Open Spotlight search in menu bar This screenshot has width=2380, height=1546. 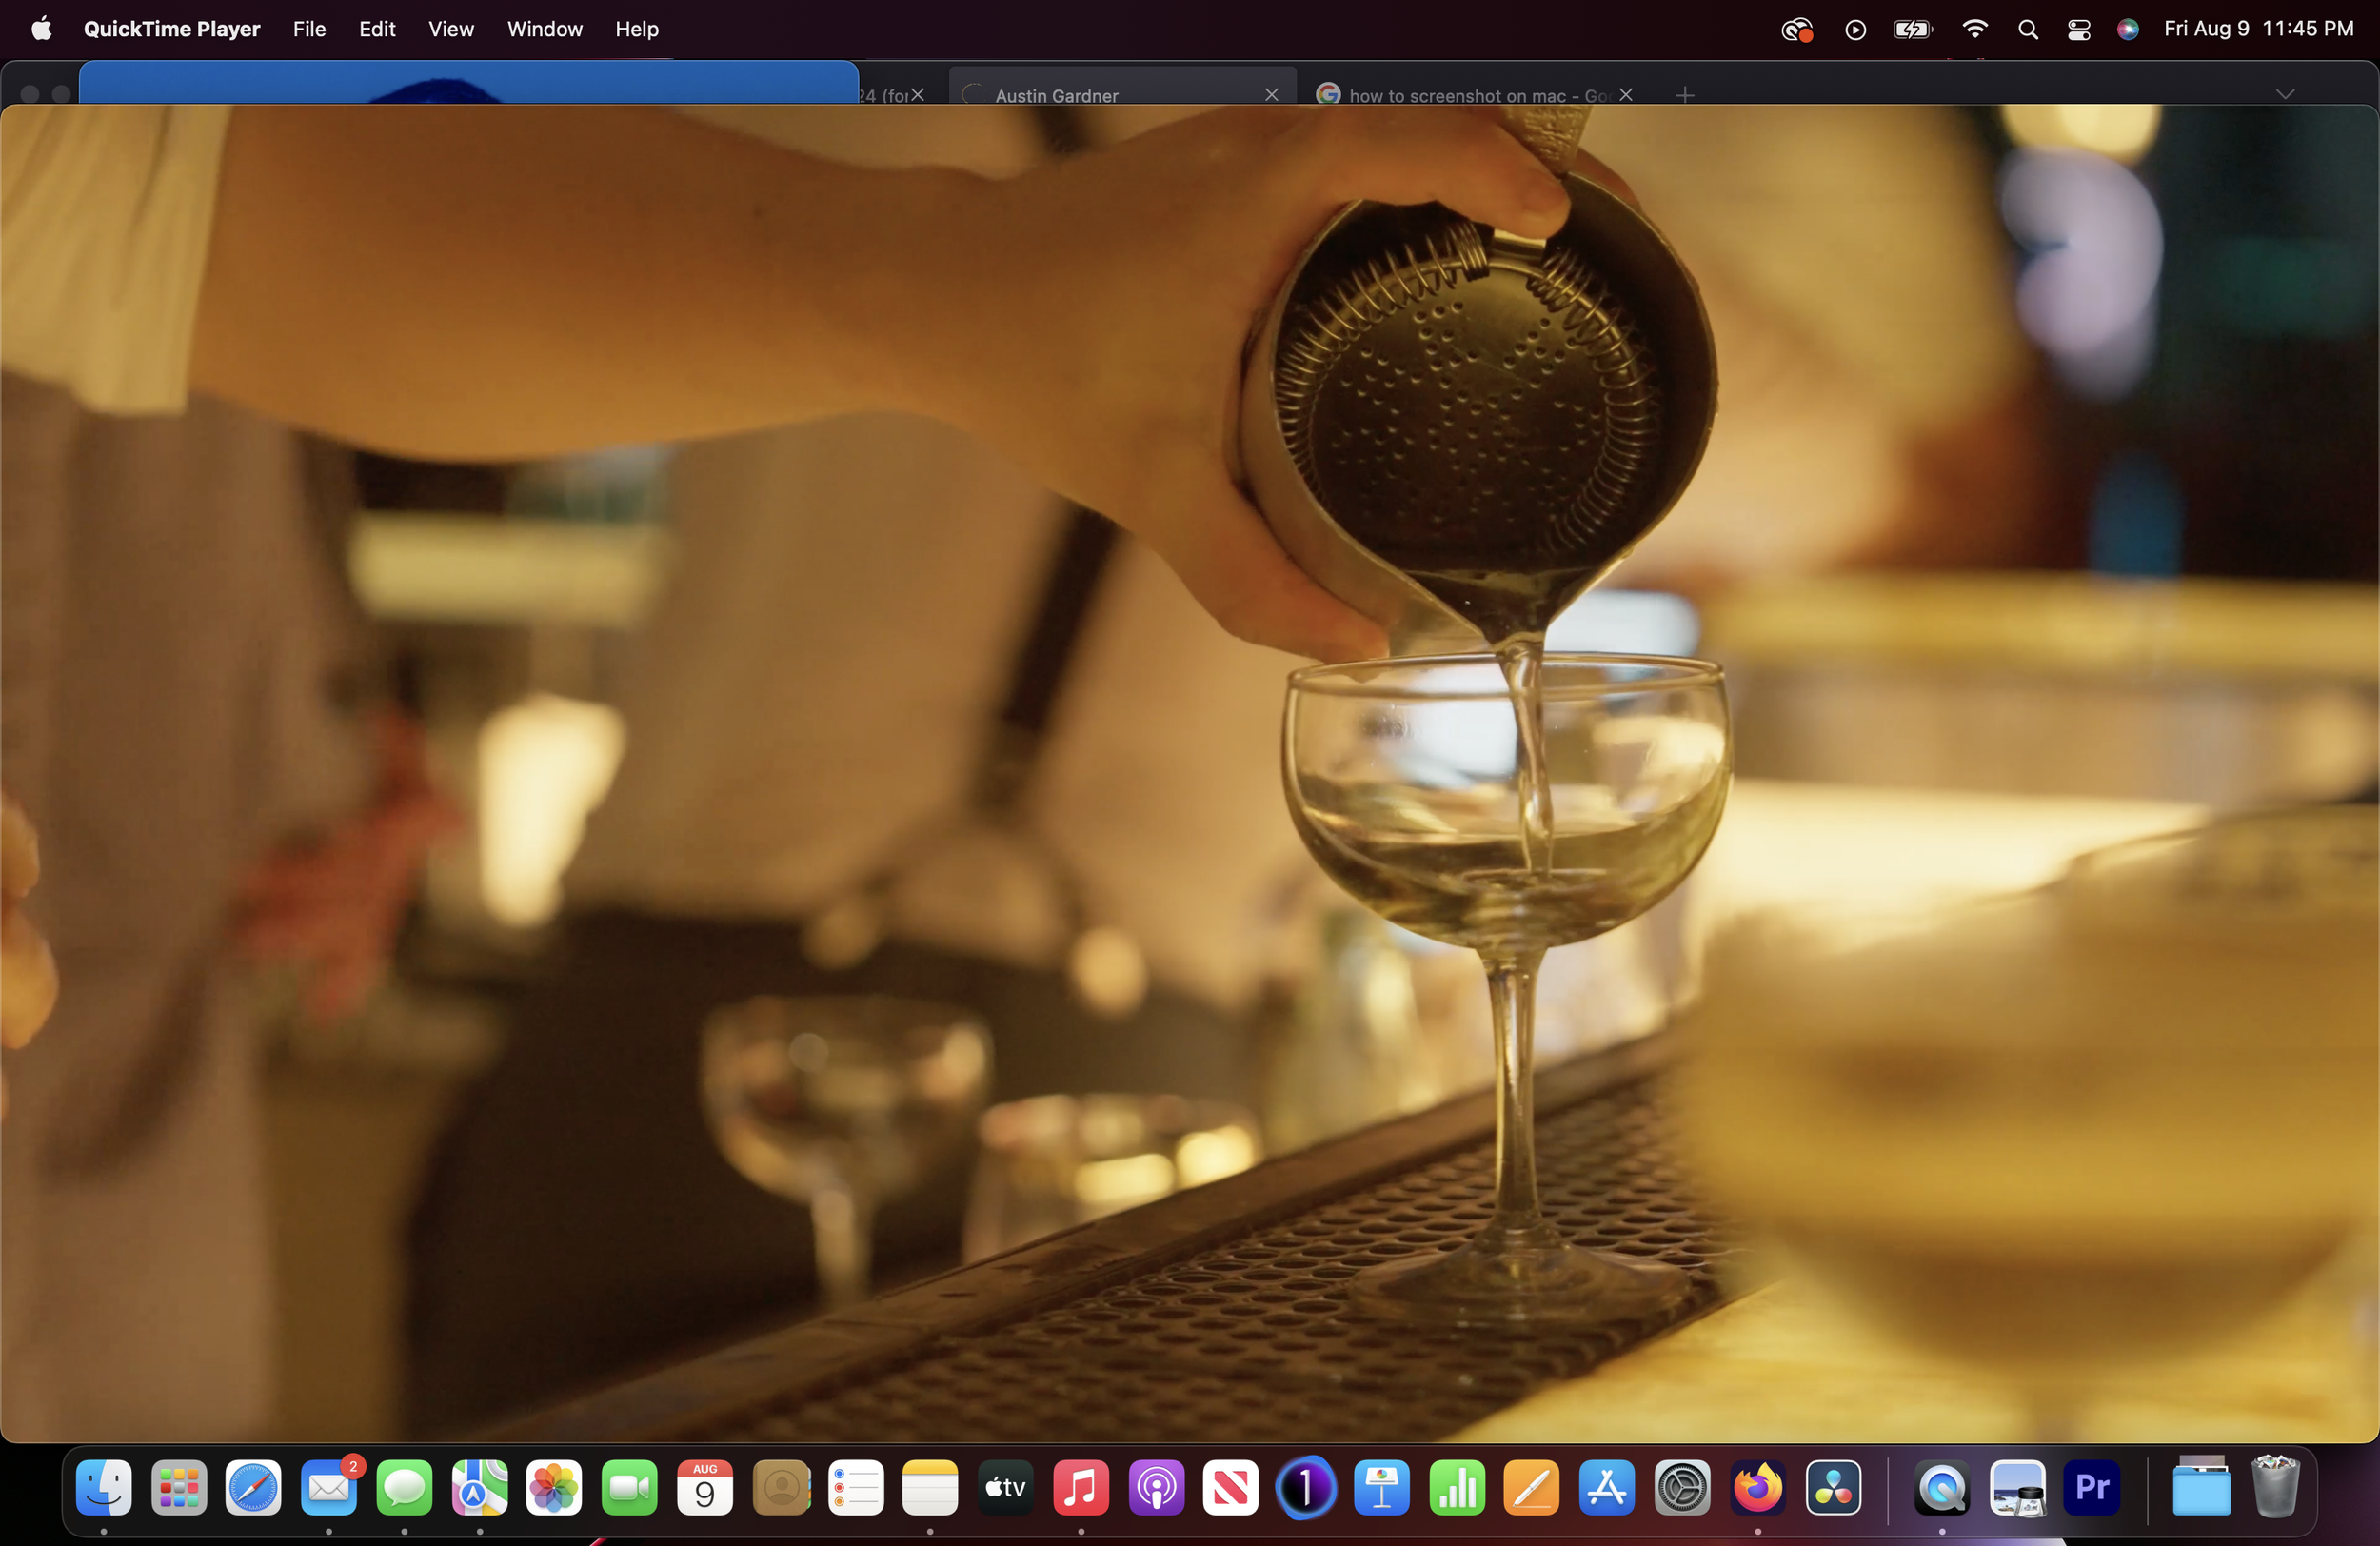2027,29
